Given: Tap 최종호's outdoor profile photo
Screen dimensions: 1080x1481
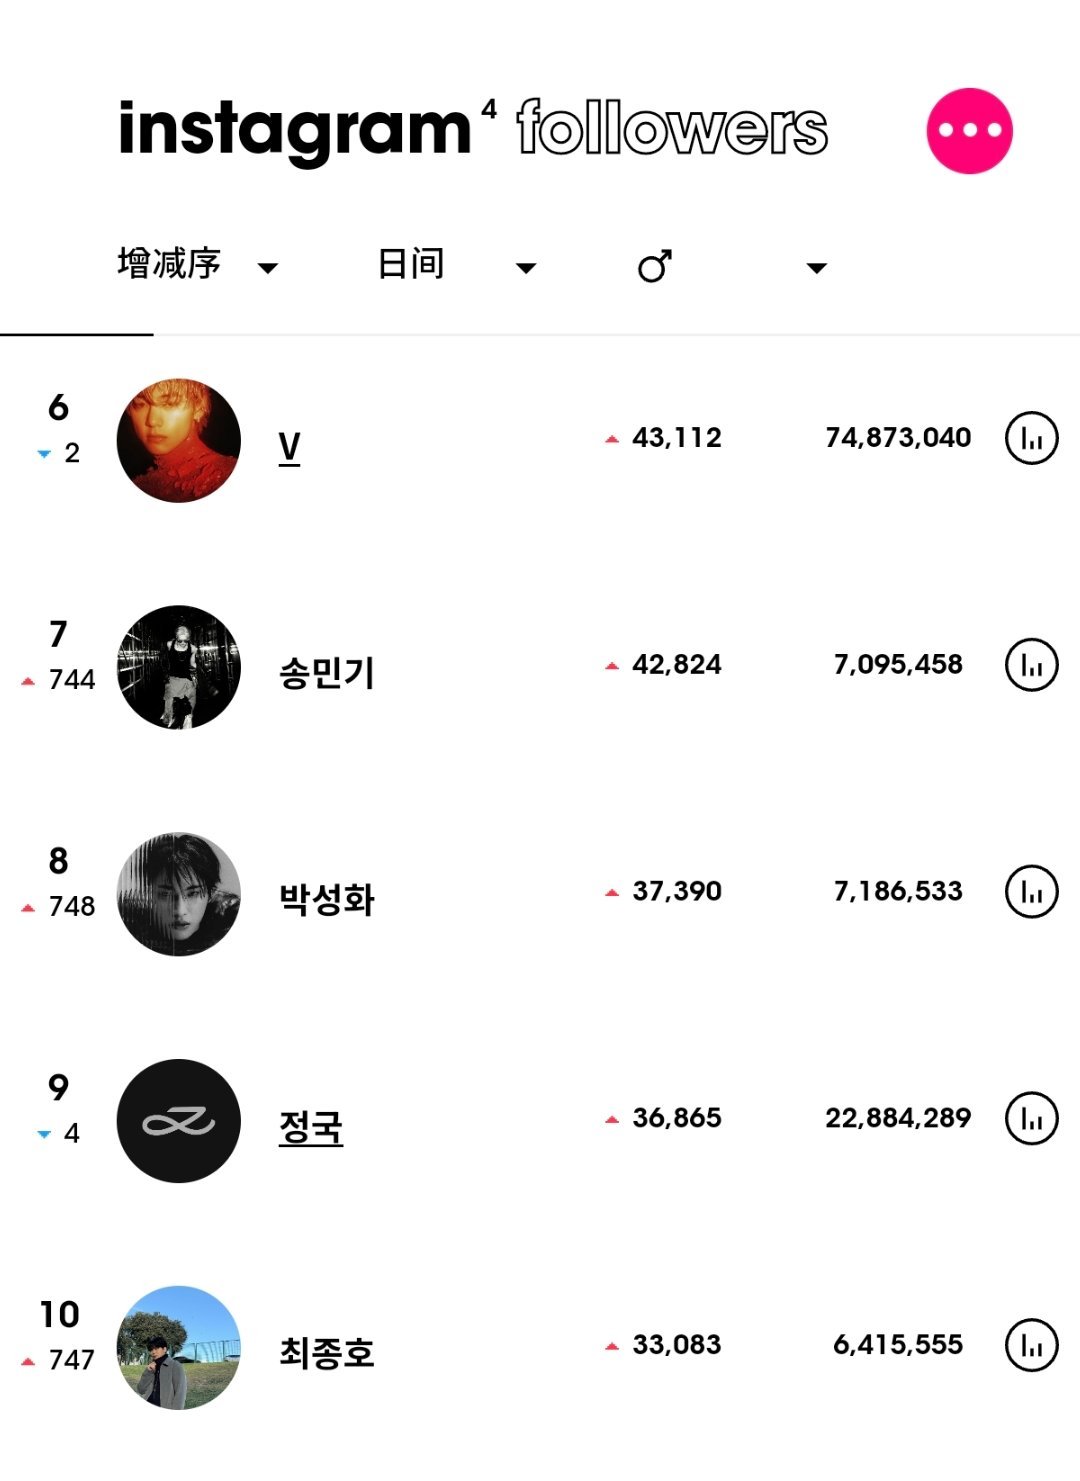Looking at the screenshot, I should click(179, 1348).
